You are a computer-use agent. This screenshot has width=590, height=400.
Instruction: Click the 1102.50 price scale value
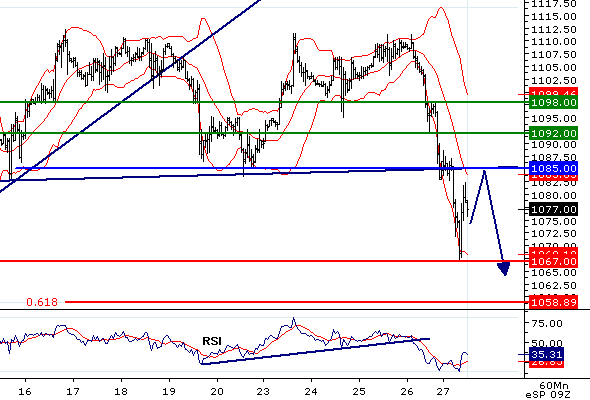click(553, 81)
